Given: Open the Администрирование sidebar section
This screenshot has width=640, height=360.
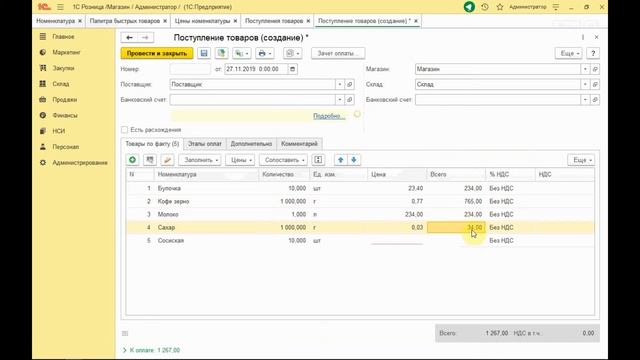Looking at the screenshot, I should point(80,163).
